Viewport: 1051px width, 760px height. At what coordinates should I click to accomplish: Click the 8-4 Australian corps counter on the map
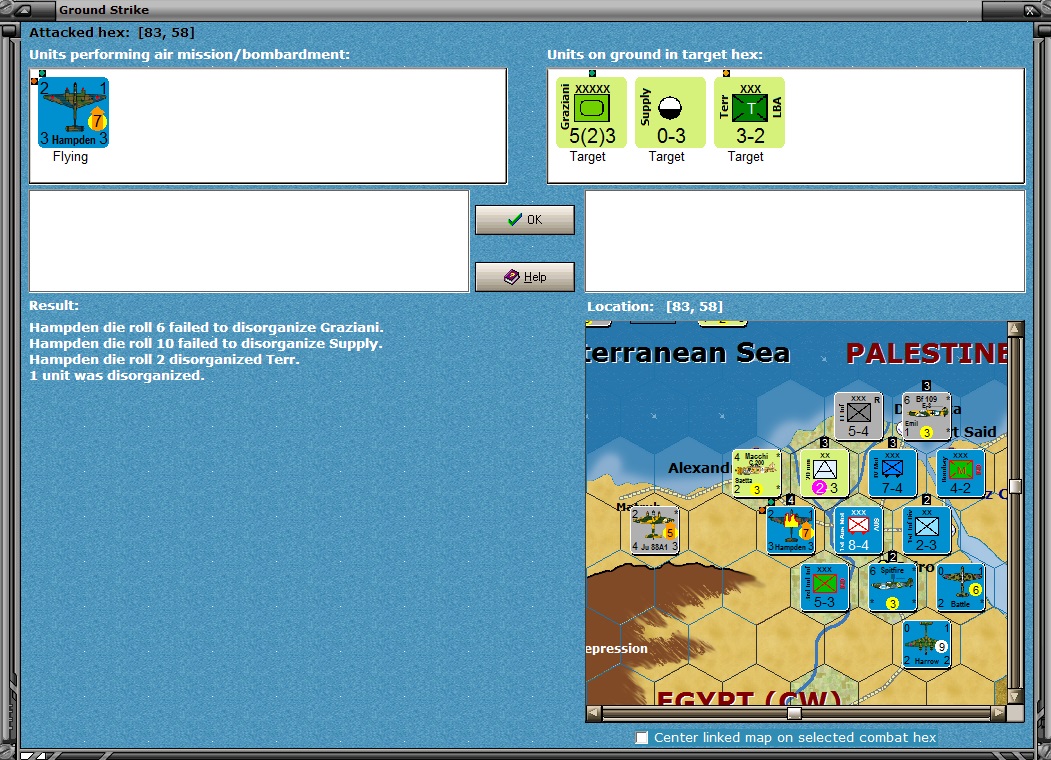pyautogui.click(x=859, y=530)
